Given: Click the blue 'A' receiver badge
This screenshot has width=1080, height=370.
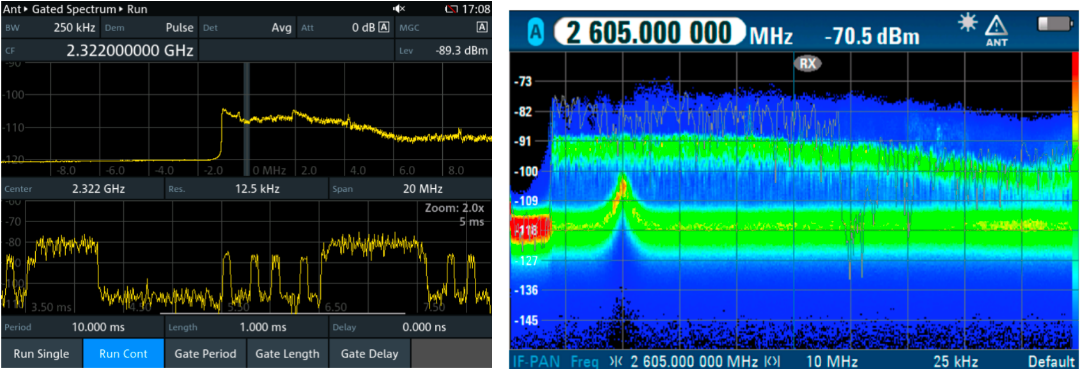Looking at the screenshot, I should coord(537,32).
